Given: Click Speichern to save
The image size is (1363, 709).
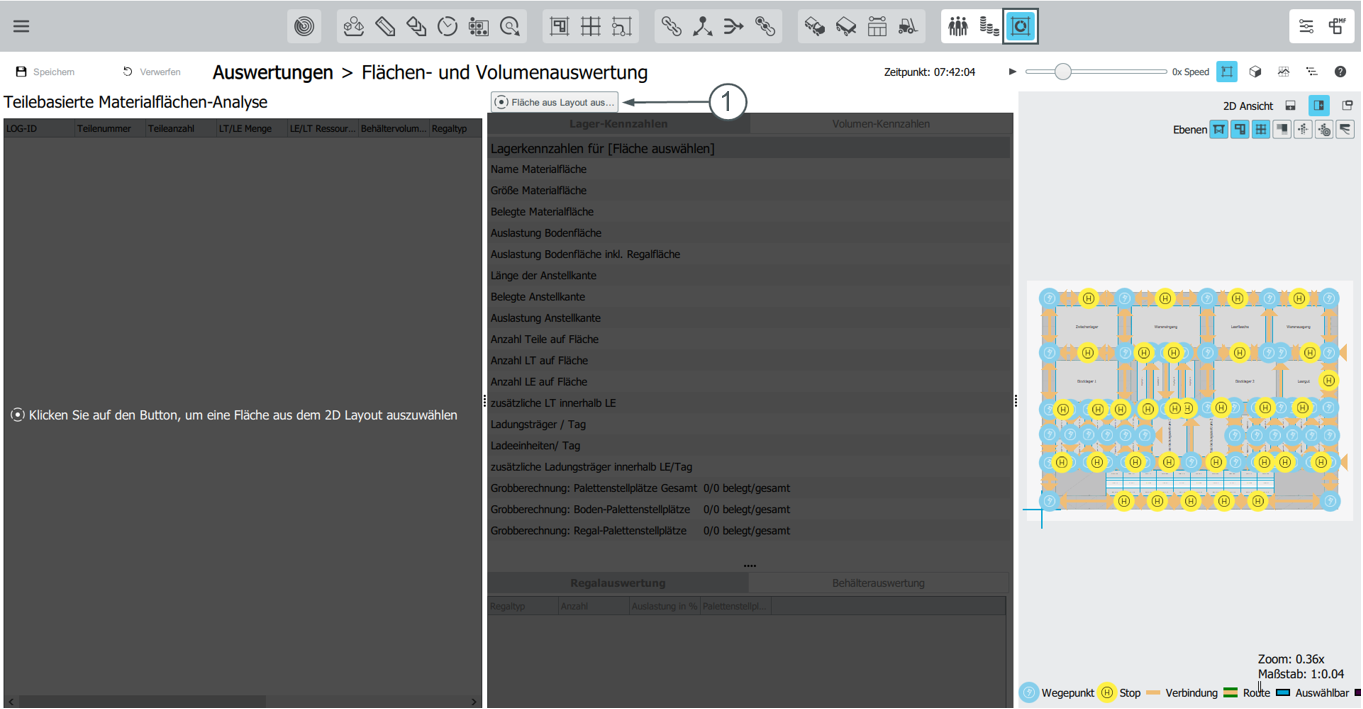Looking at the screenshot, I should pos(45,72).
